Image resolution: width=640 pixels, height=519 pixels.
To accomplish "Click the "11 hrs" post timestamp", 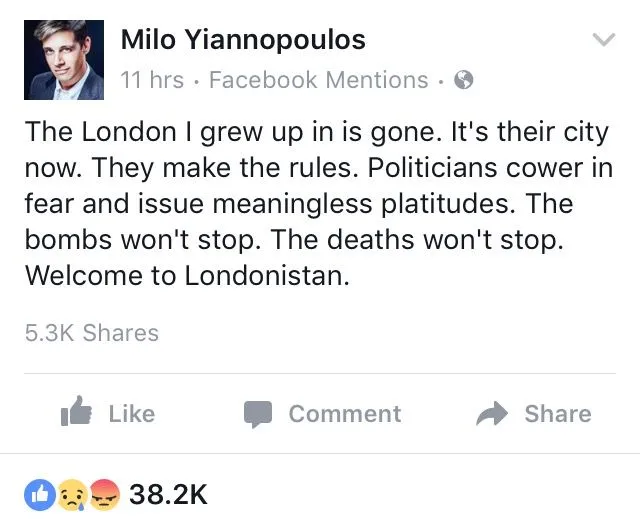I will [152, 80].
